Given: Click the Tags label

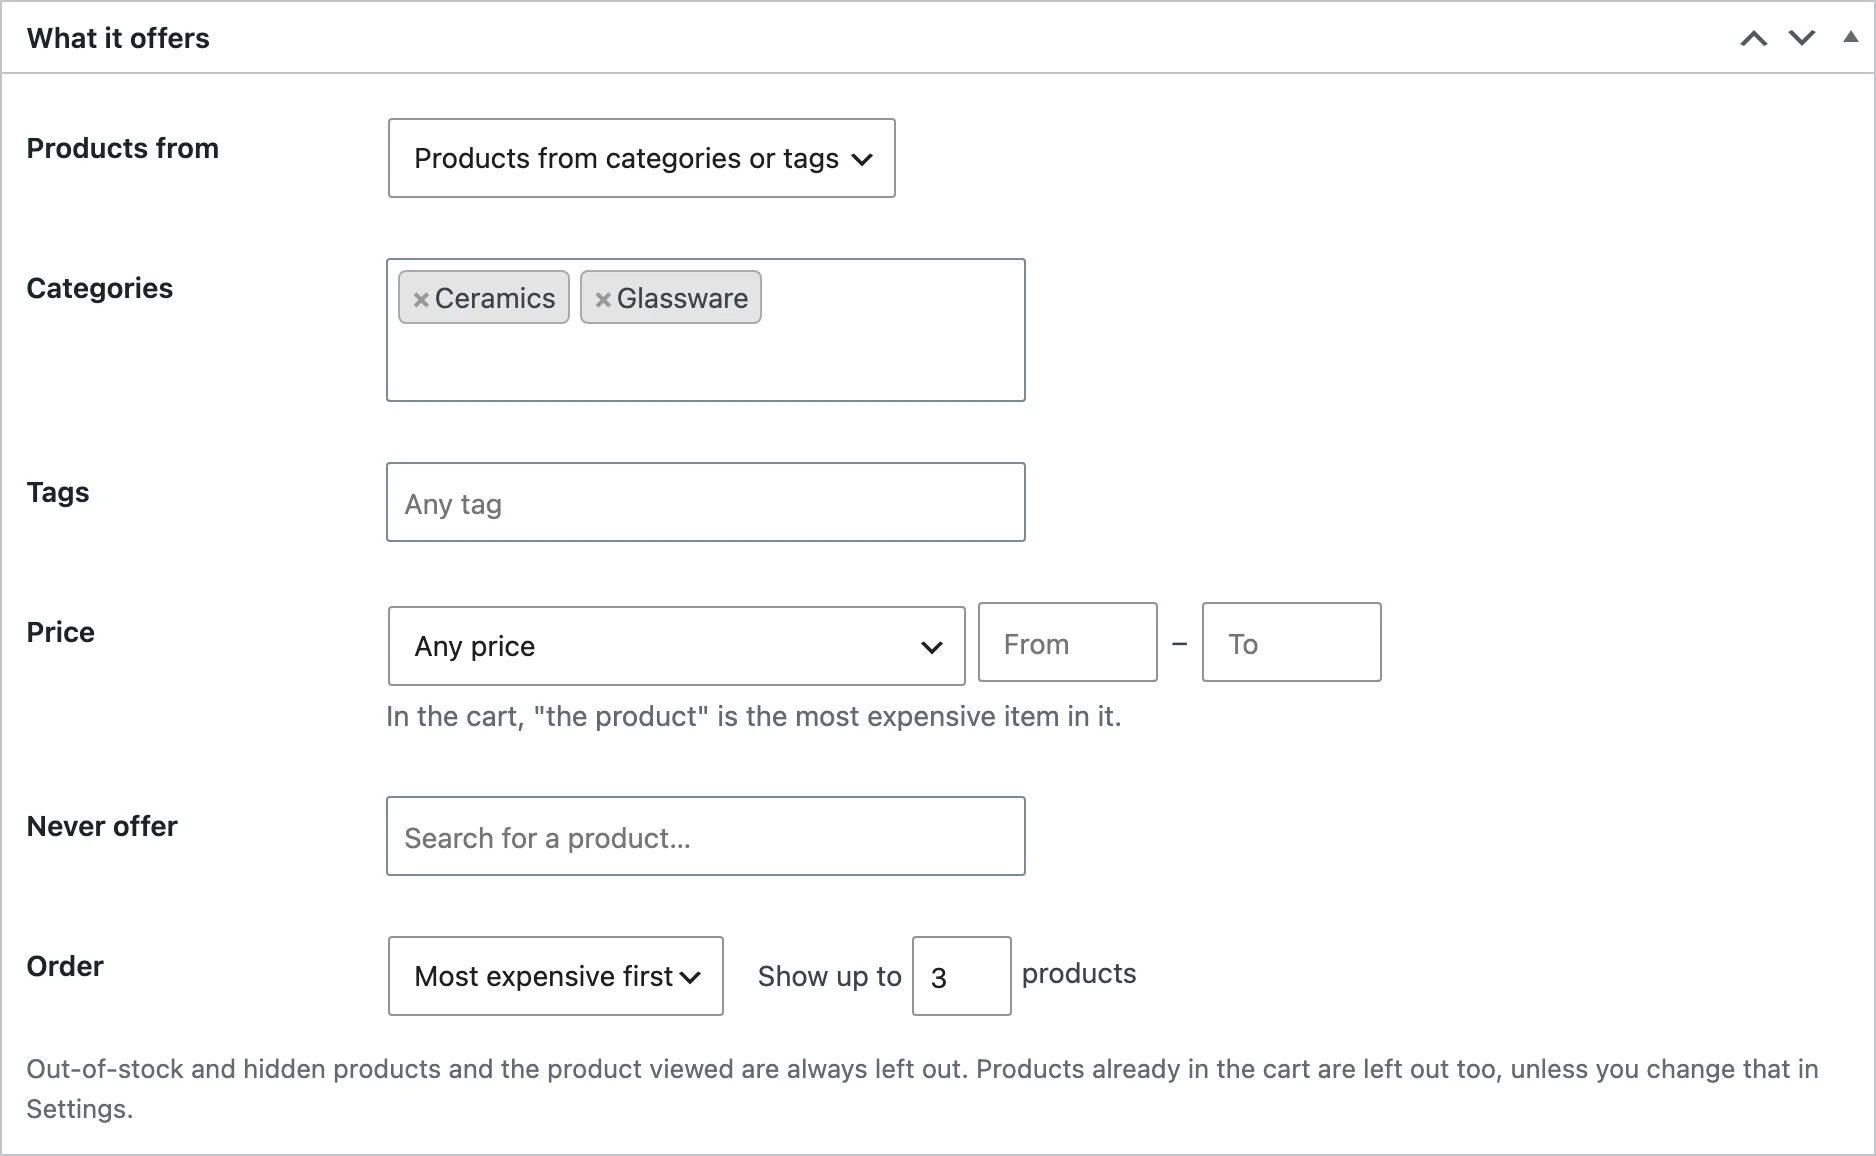Looking at the screenshot, I should tap(58, 492).
